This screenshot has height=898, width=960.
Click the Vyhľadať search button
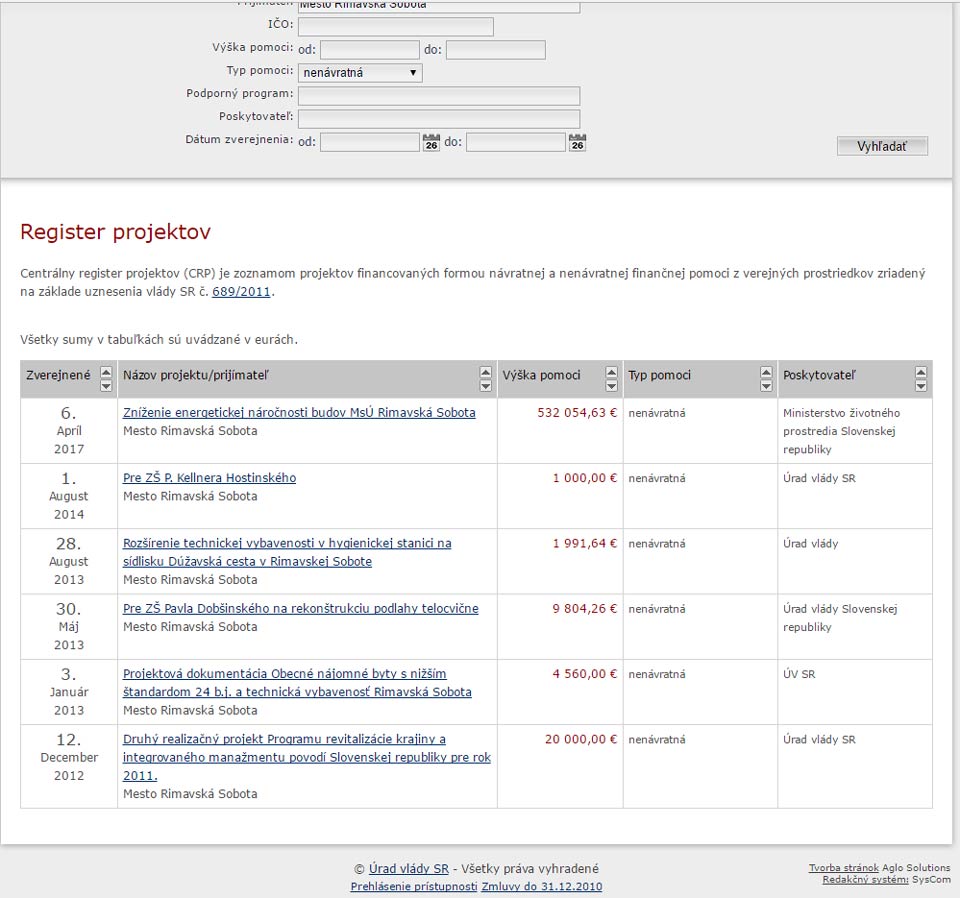tap(882, 147)
